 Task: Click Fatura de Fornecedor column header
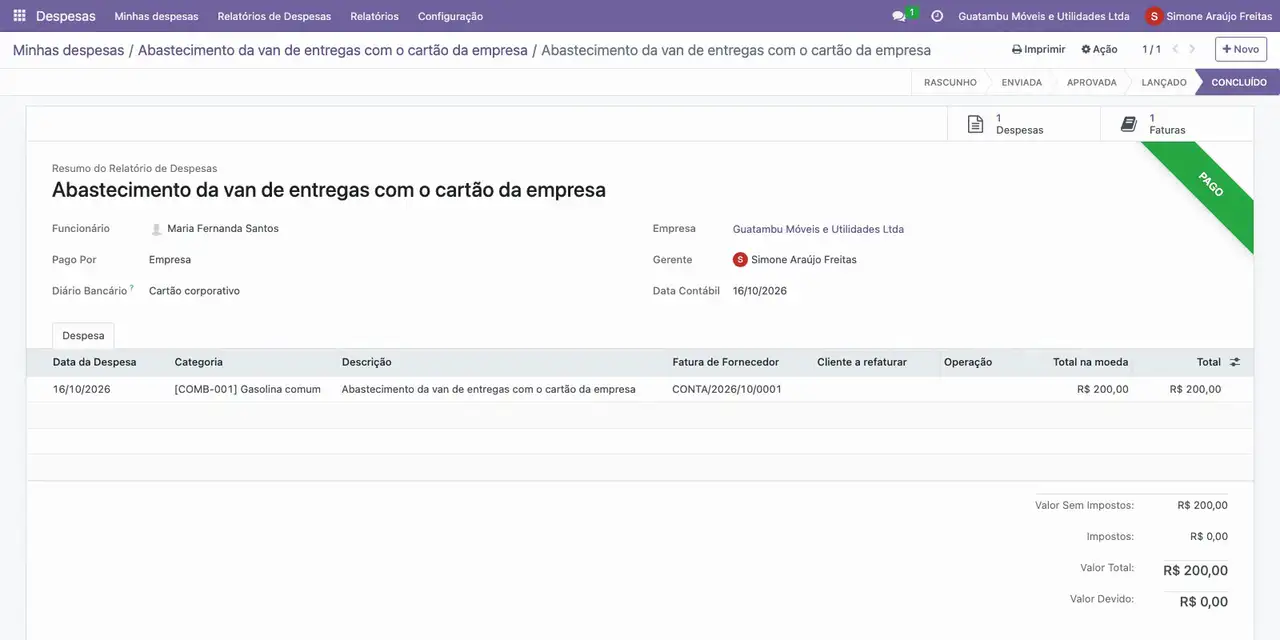point(725,362)
